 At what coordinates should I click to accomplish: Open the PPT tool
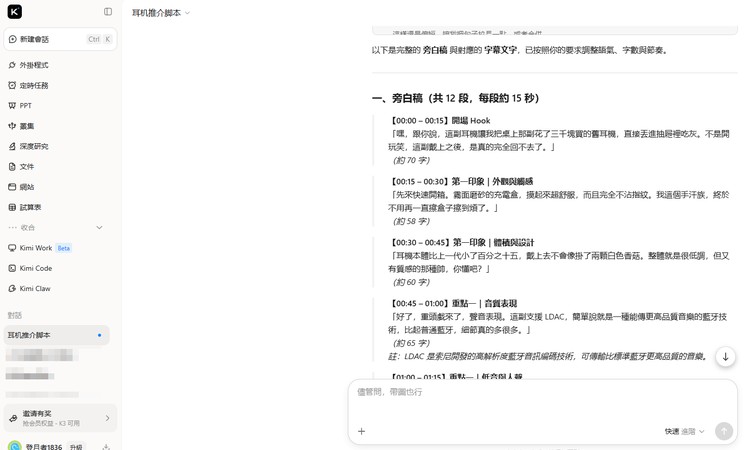tap(60, 106)
